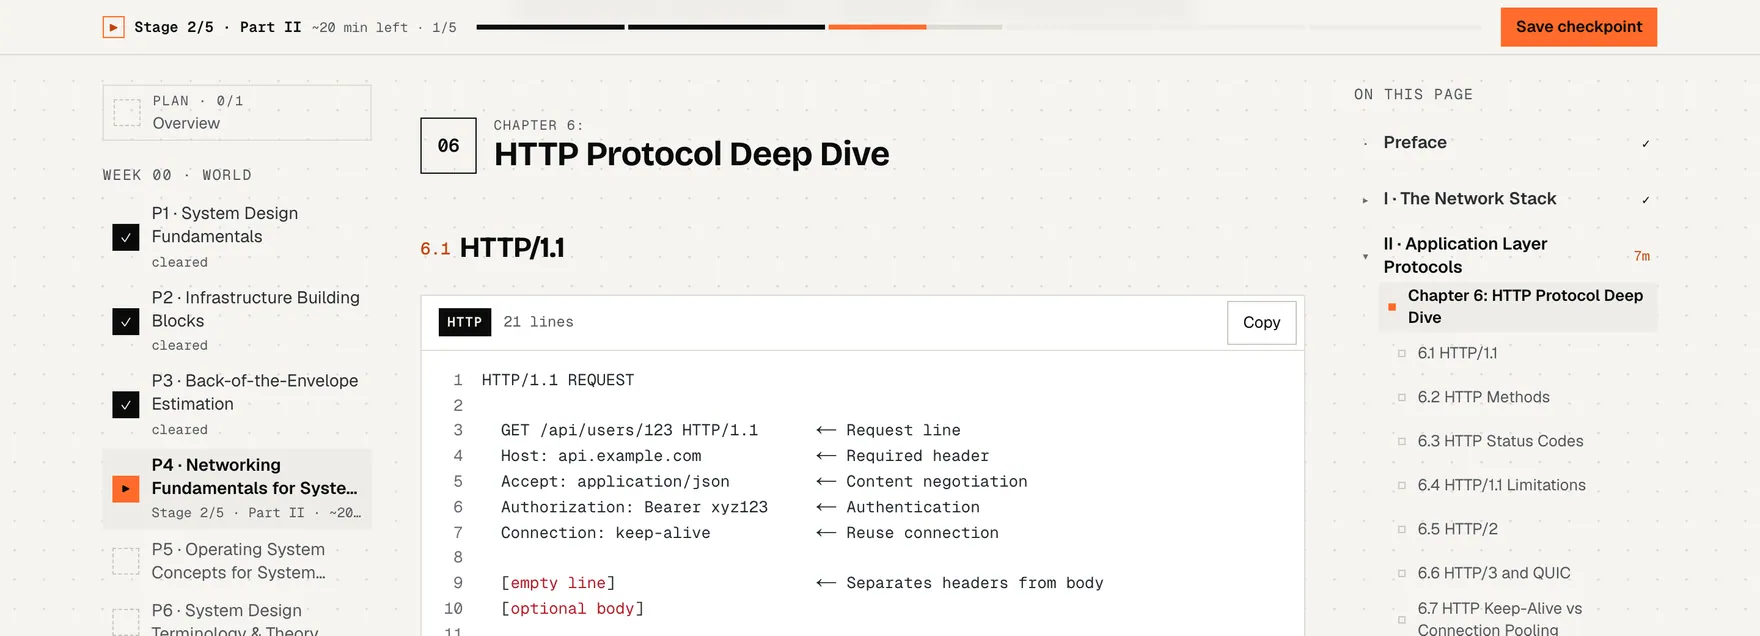The width and height of the screenshot is (1760, 636).
Task: Click the "21 lines" label in code header
Action: pos(538,322)
